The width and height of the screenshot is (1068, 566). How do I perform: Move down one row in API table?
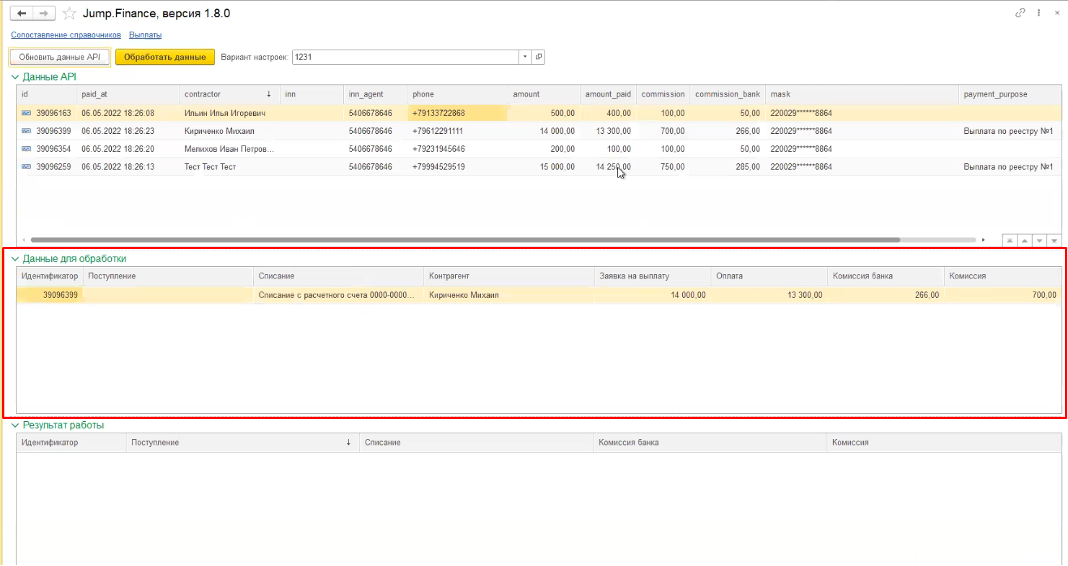(x=1040, y=241)
